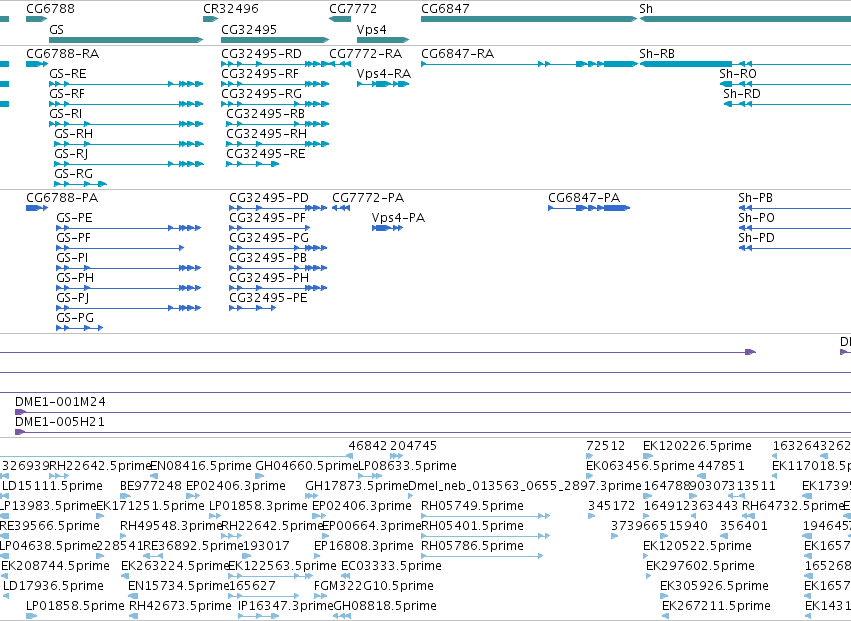
Task: Click the CG32495-PE protein label
Action: [268, 298]
